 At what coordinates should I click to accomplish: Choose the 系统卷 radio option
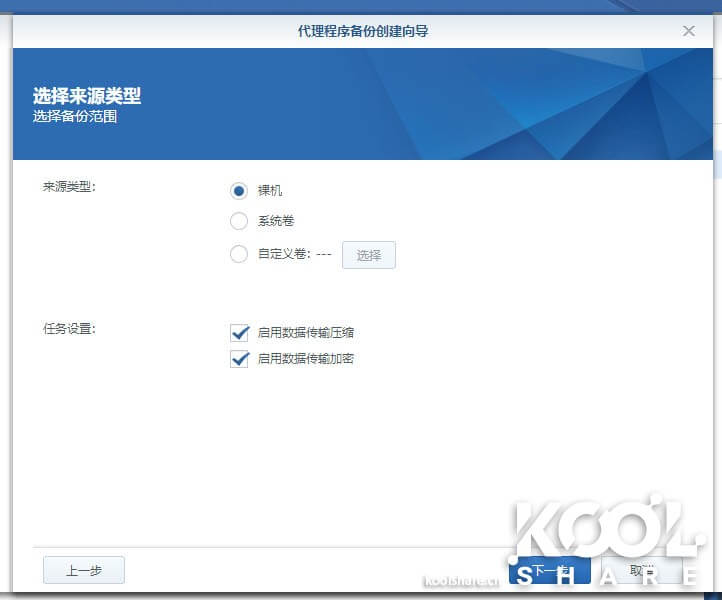click(x=239, y=221)
